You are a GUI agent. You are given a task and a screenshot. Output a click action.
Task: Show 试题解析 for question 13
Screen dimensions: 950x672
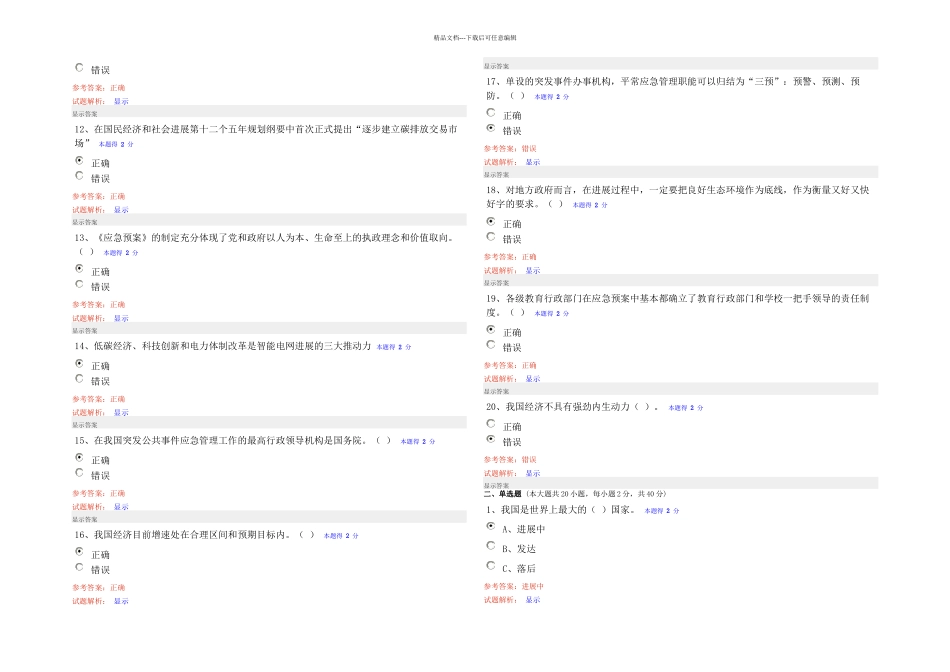coord(121,319)
